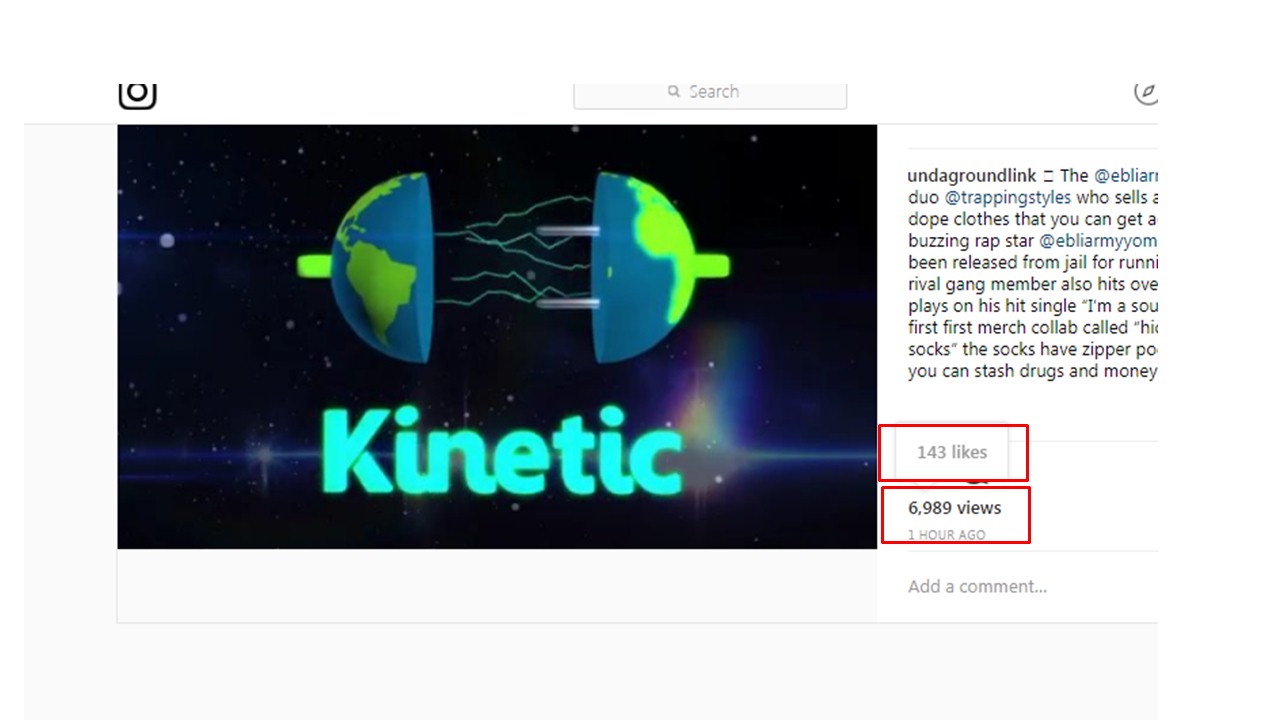Open the undagroundlink profile link
Screen dimensions: 1280x720
972,176
